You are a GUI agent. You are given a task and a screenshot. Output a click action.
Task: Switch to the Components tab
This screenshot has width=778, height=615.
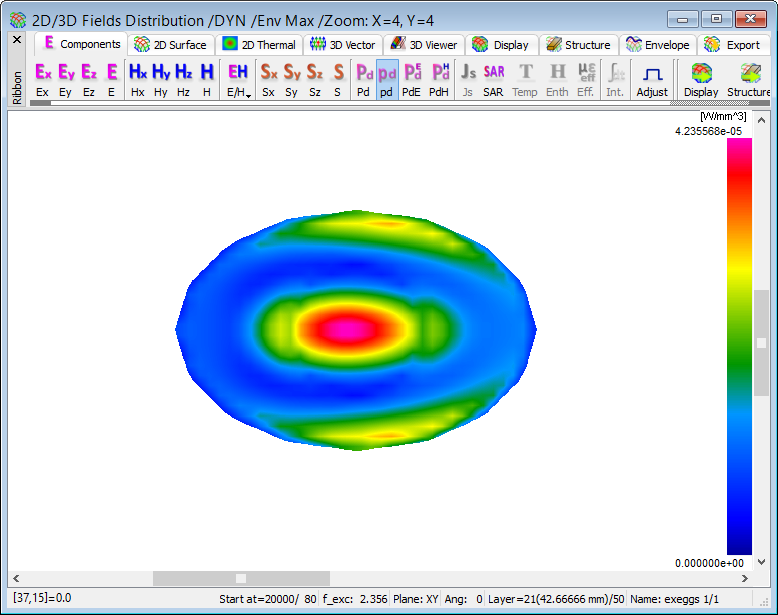(82, 44)
